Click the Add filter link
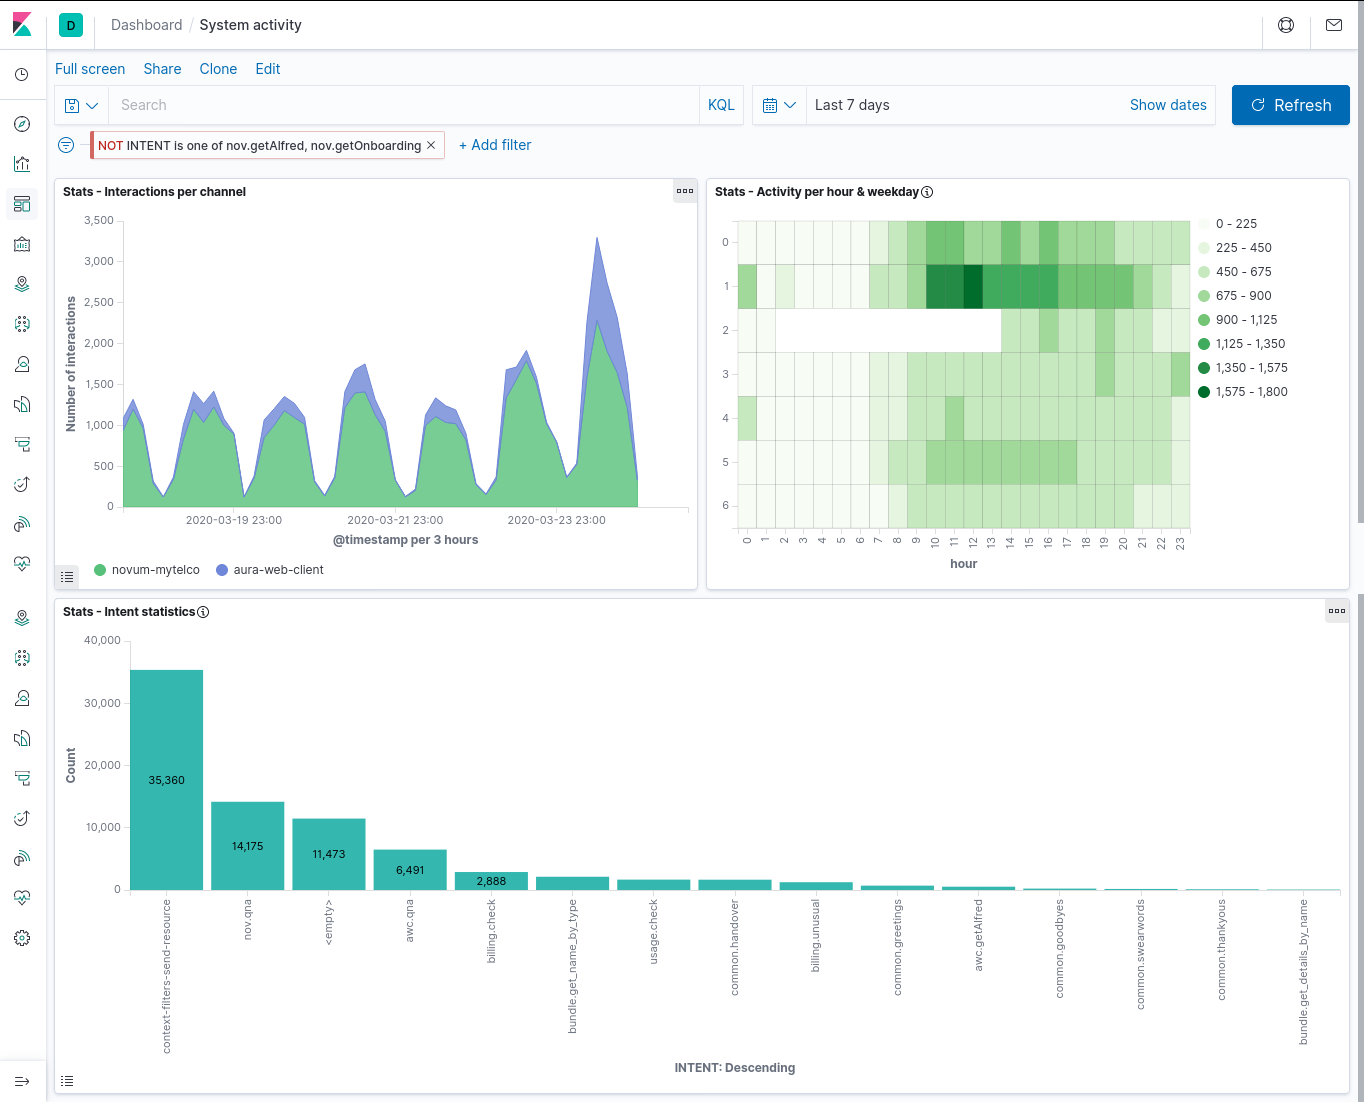The image size is (1364, 1106). point(495,145)
